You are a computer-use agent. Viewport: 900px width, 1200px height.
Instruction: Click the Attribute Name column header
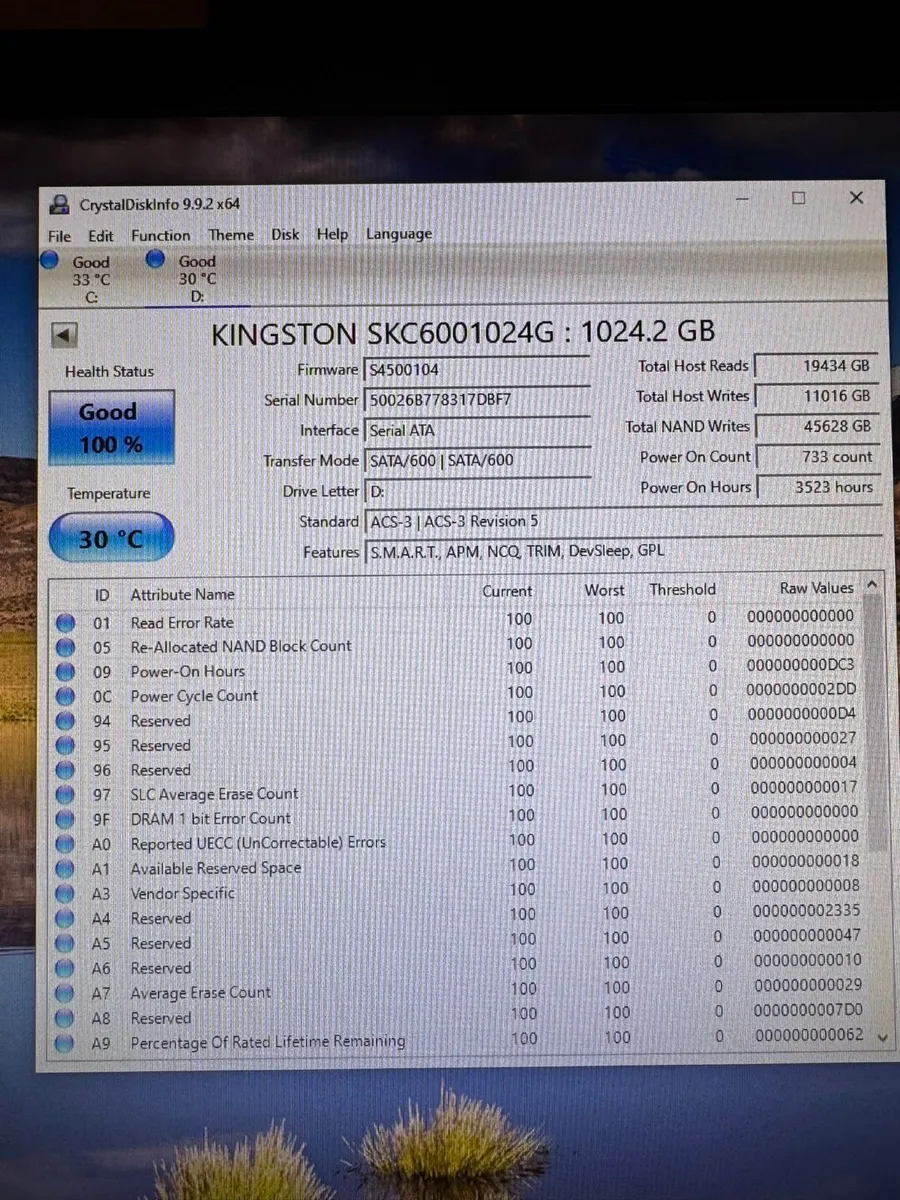pyautogui.click(x=183, y=594)
